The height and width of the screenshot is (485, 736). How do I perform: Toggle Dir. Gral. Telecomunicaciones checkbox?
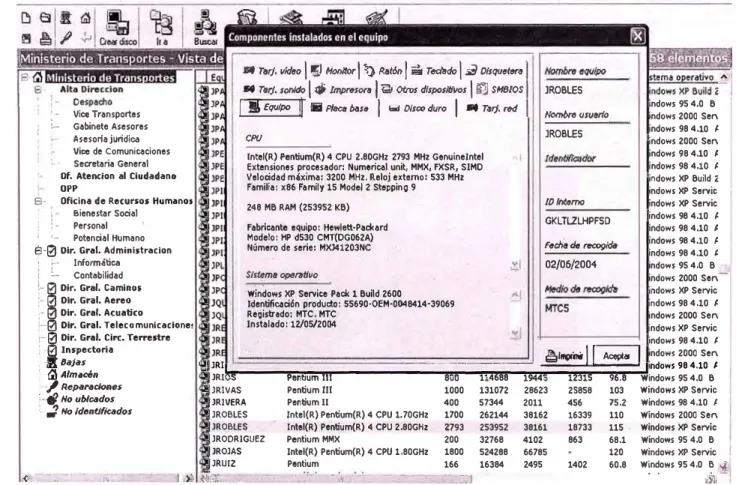pyautogui.click(x=52, y=325)
